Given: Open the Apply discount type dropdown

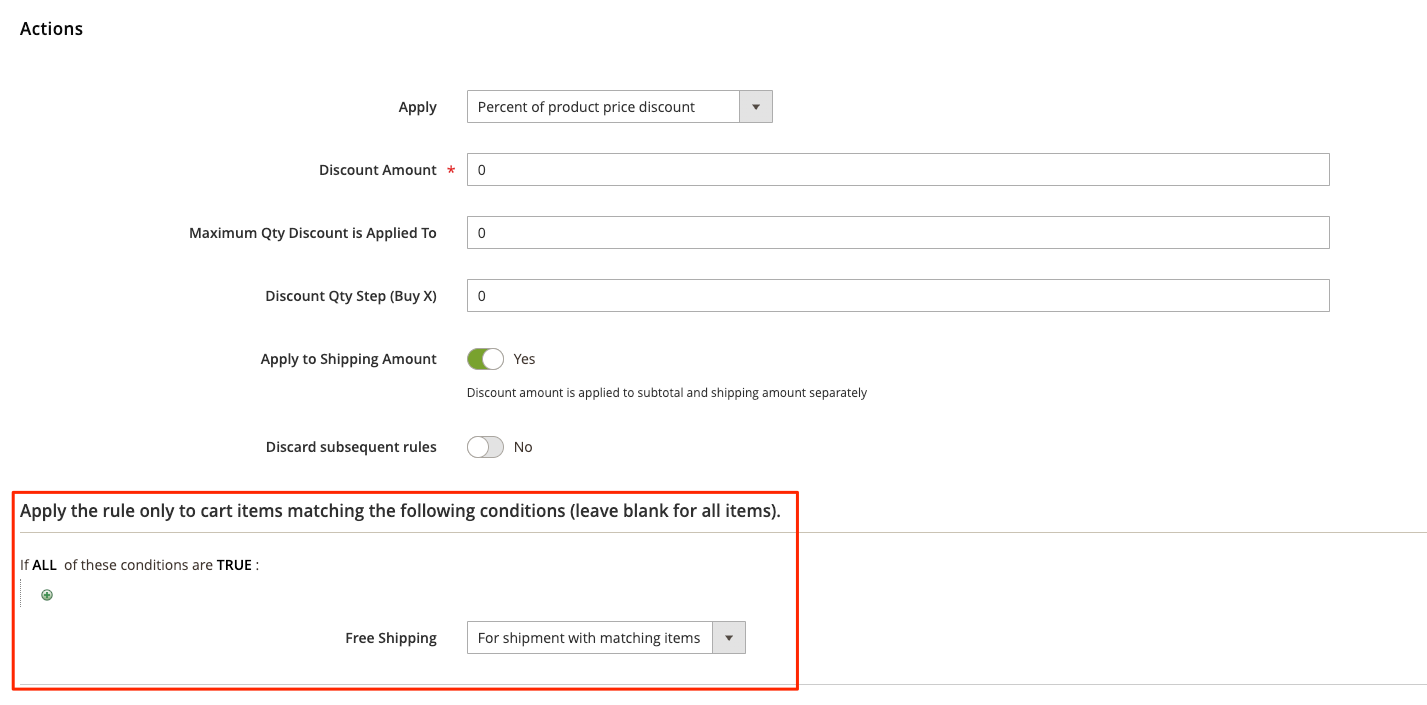Looking at the screenshot, I should [x=619, y=107].
